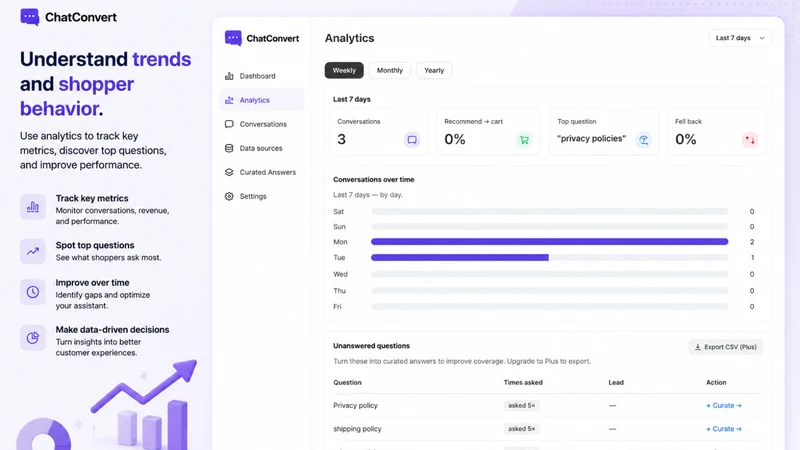
Task: Switch to the Yearly tab
Action: [x=434, y=70]
